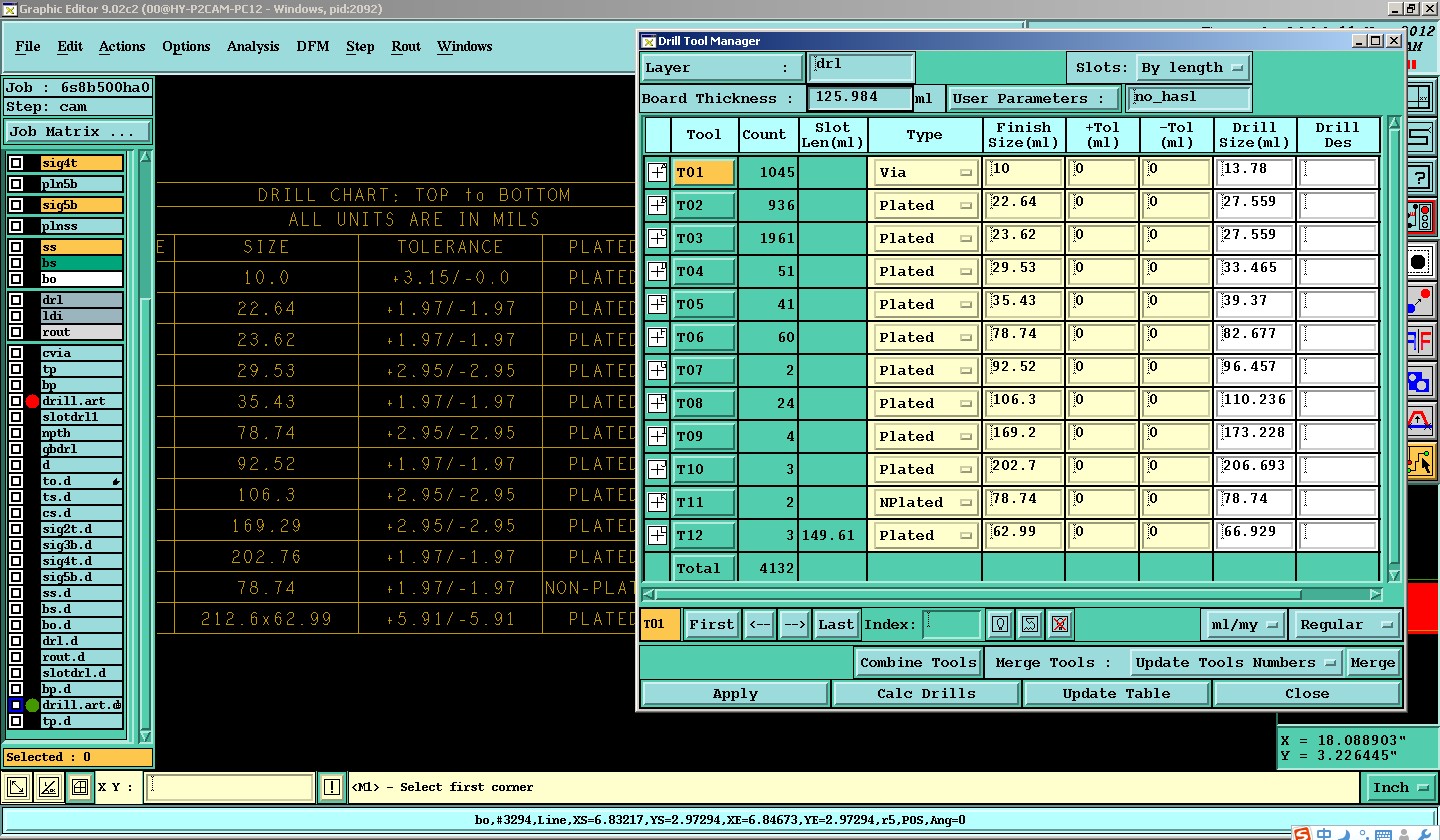1440x840 pixels.
Task: Toggle checkbox next to rout layer
Action: click(x=16, y=332)
